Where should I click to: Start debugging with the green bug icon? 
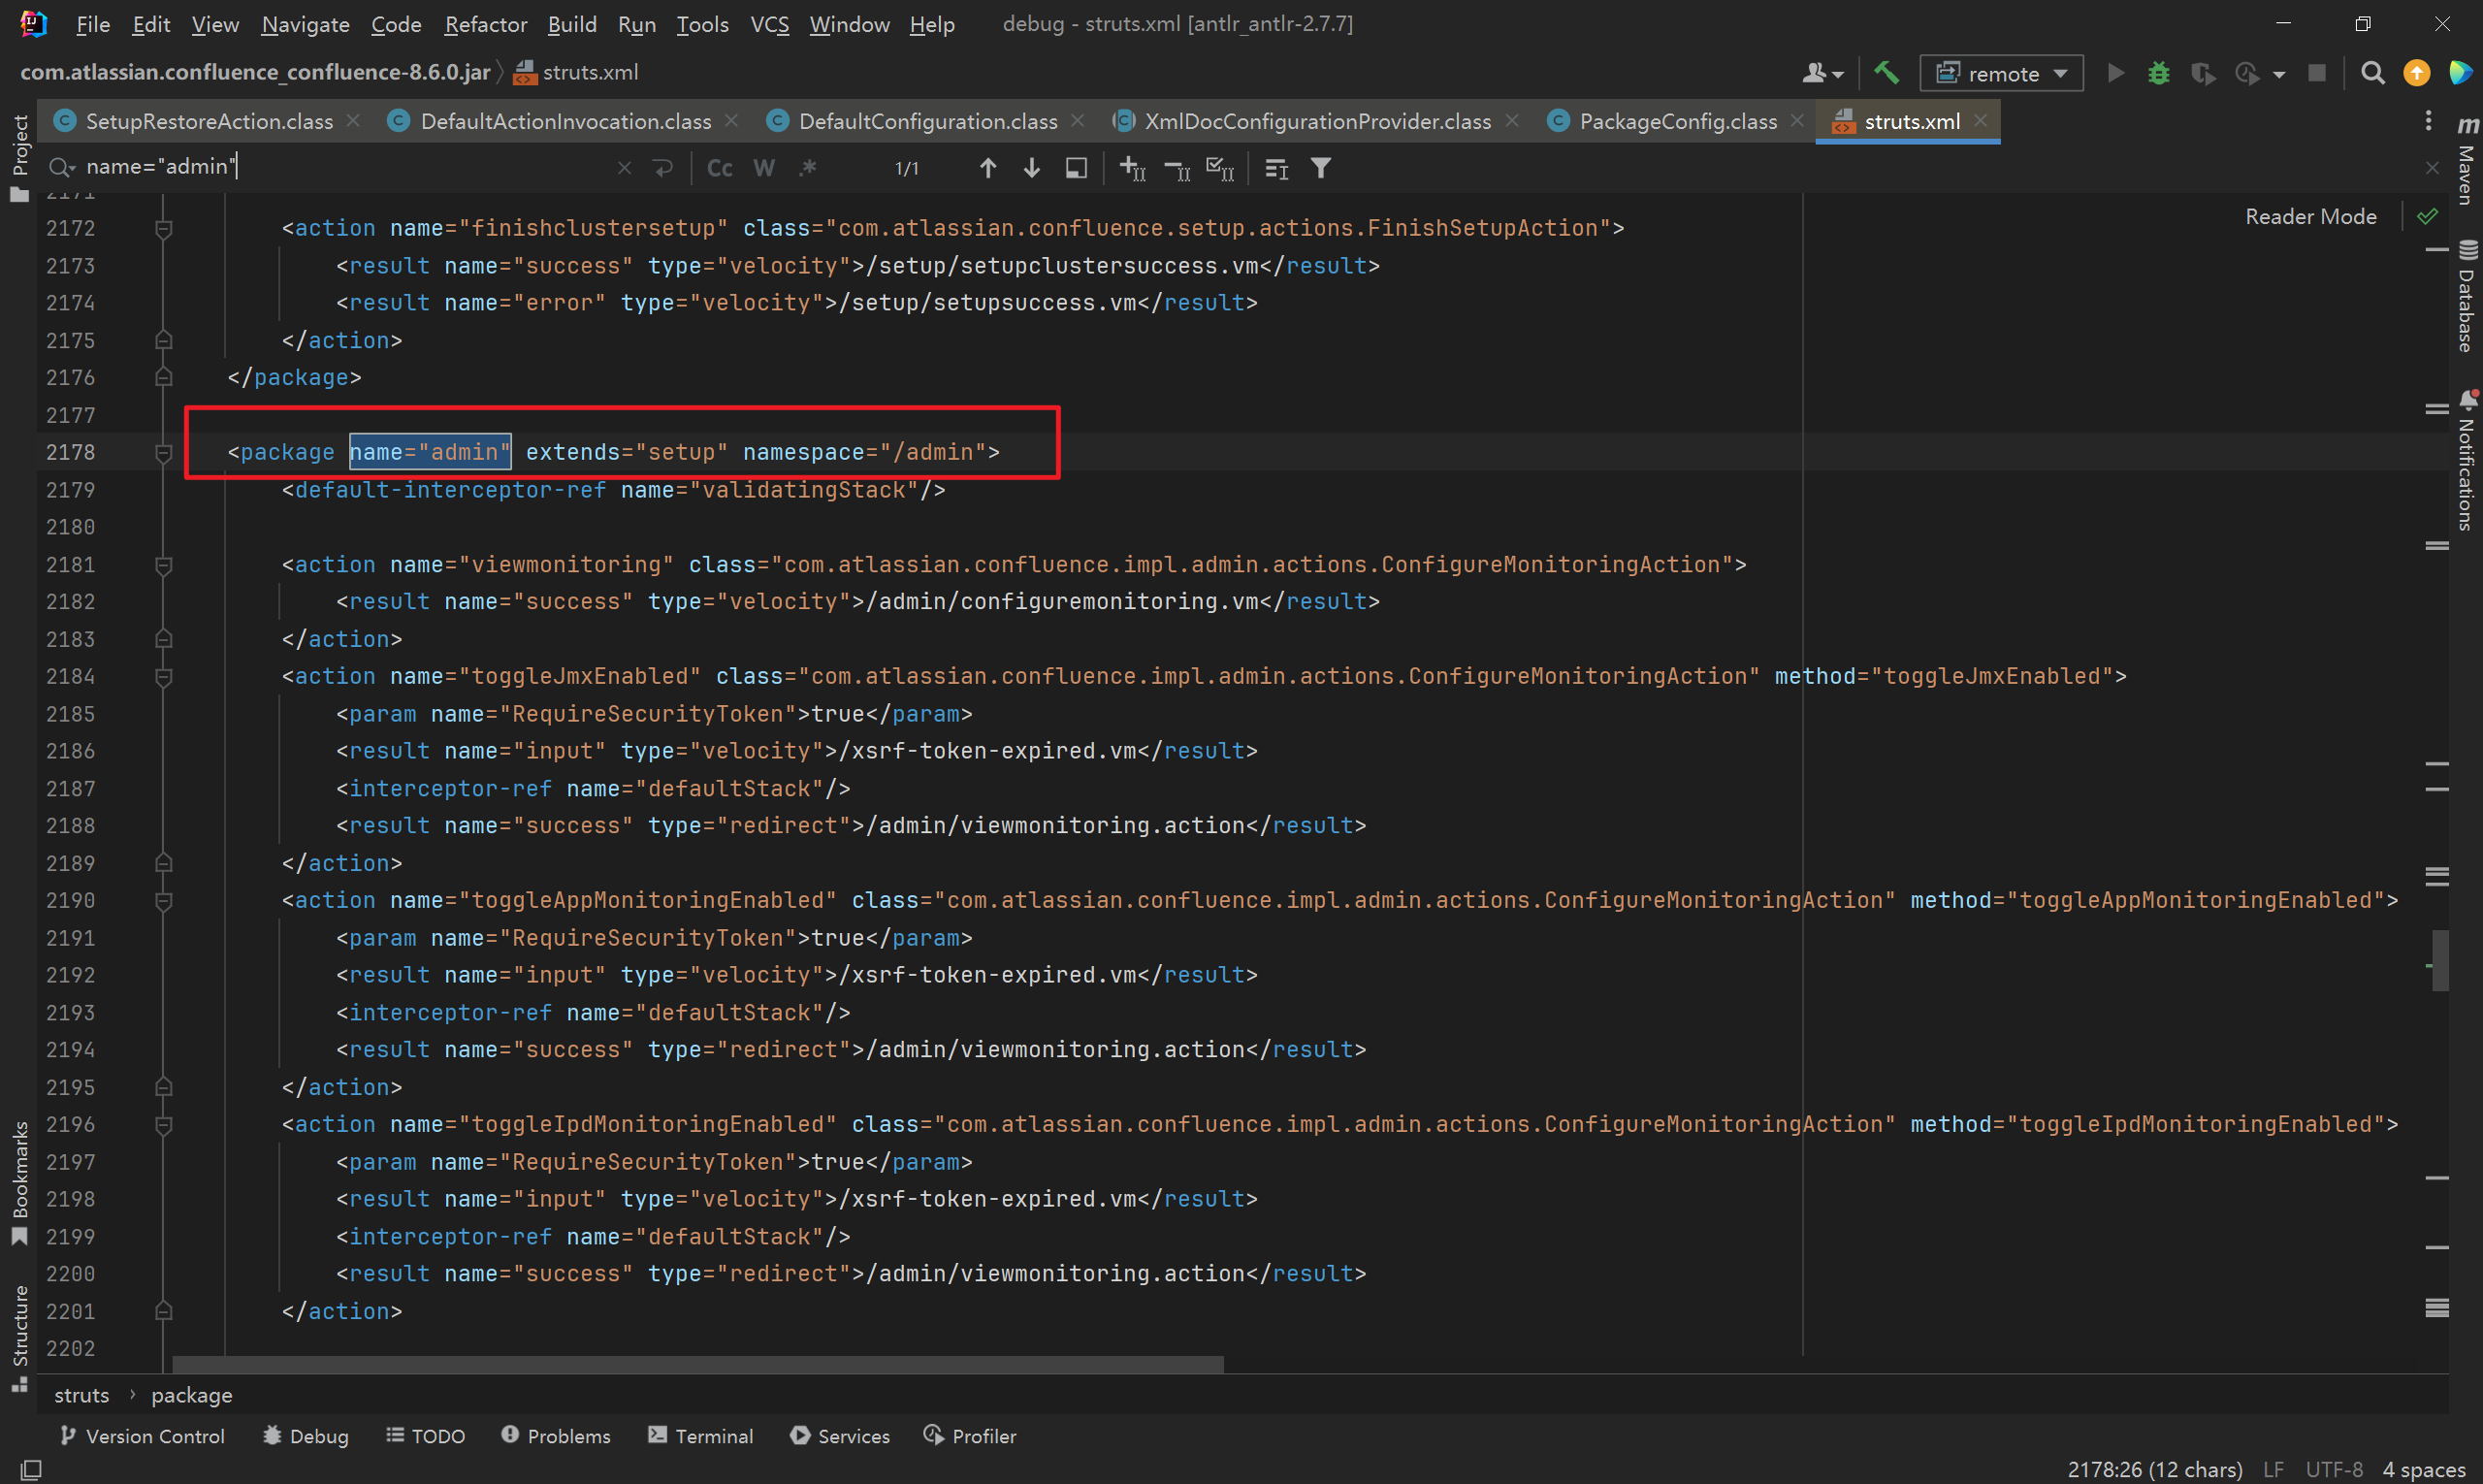coord(2159,73)
